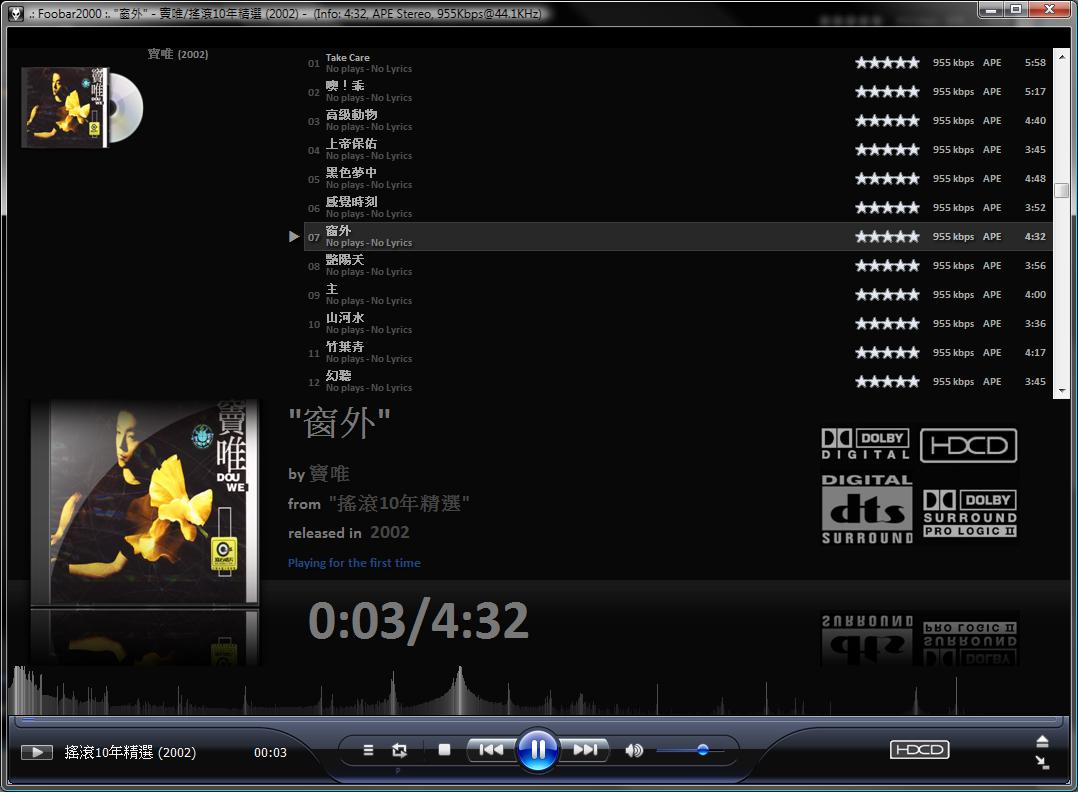Rate the Take Care track using its stars
This screenshot has height=792, width=1078.
click(887, 63)
